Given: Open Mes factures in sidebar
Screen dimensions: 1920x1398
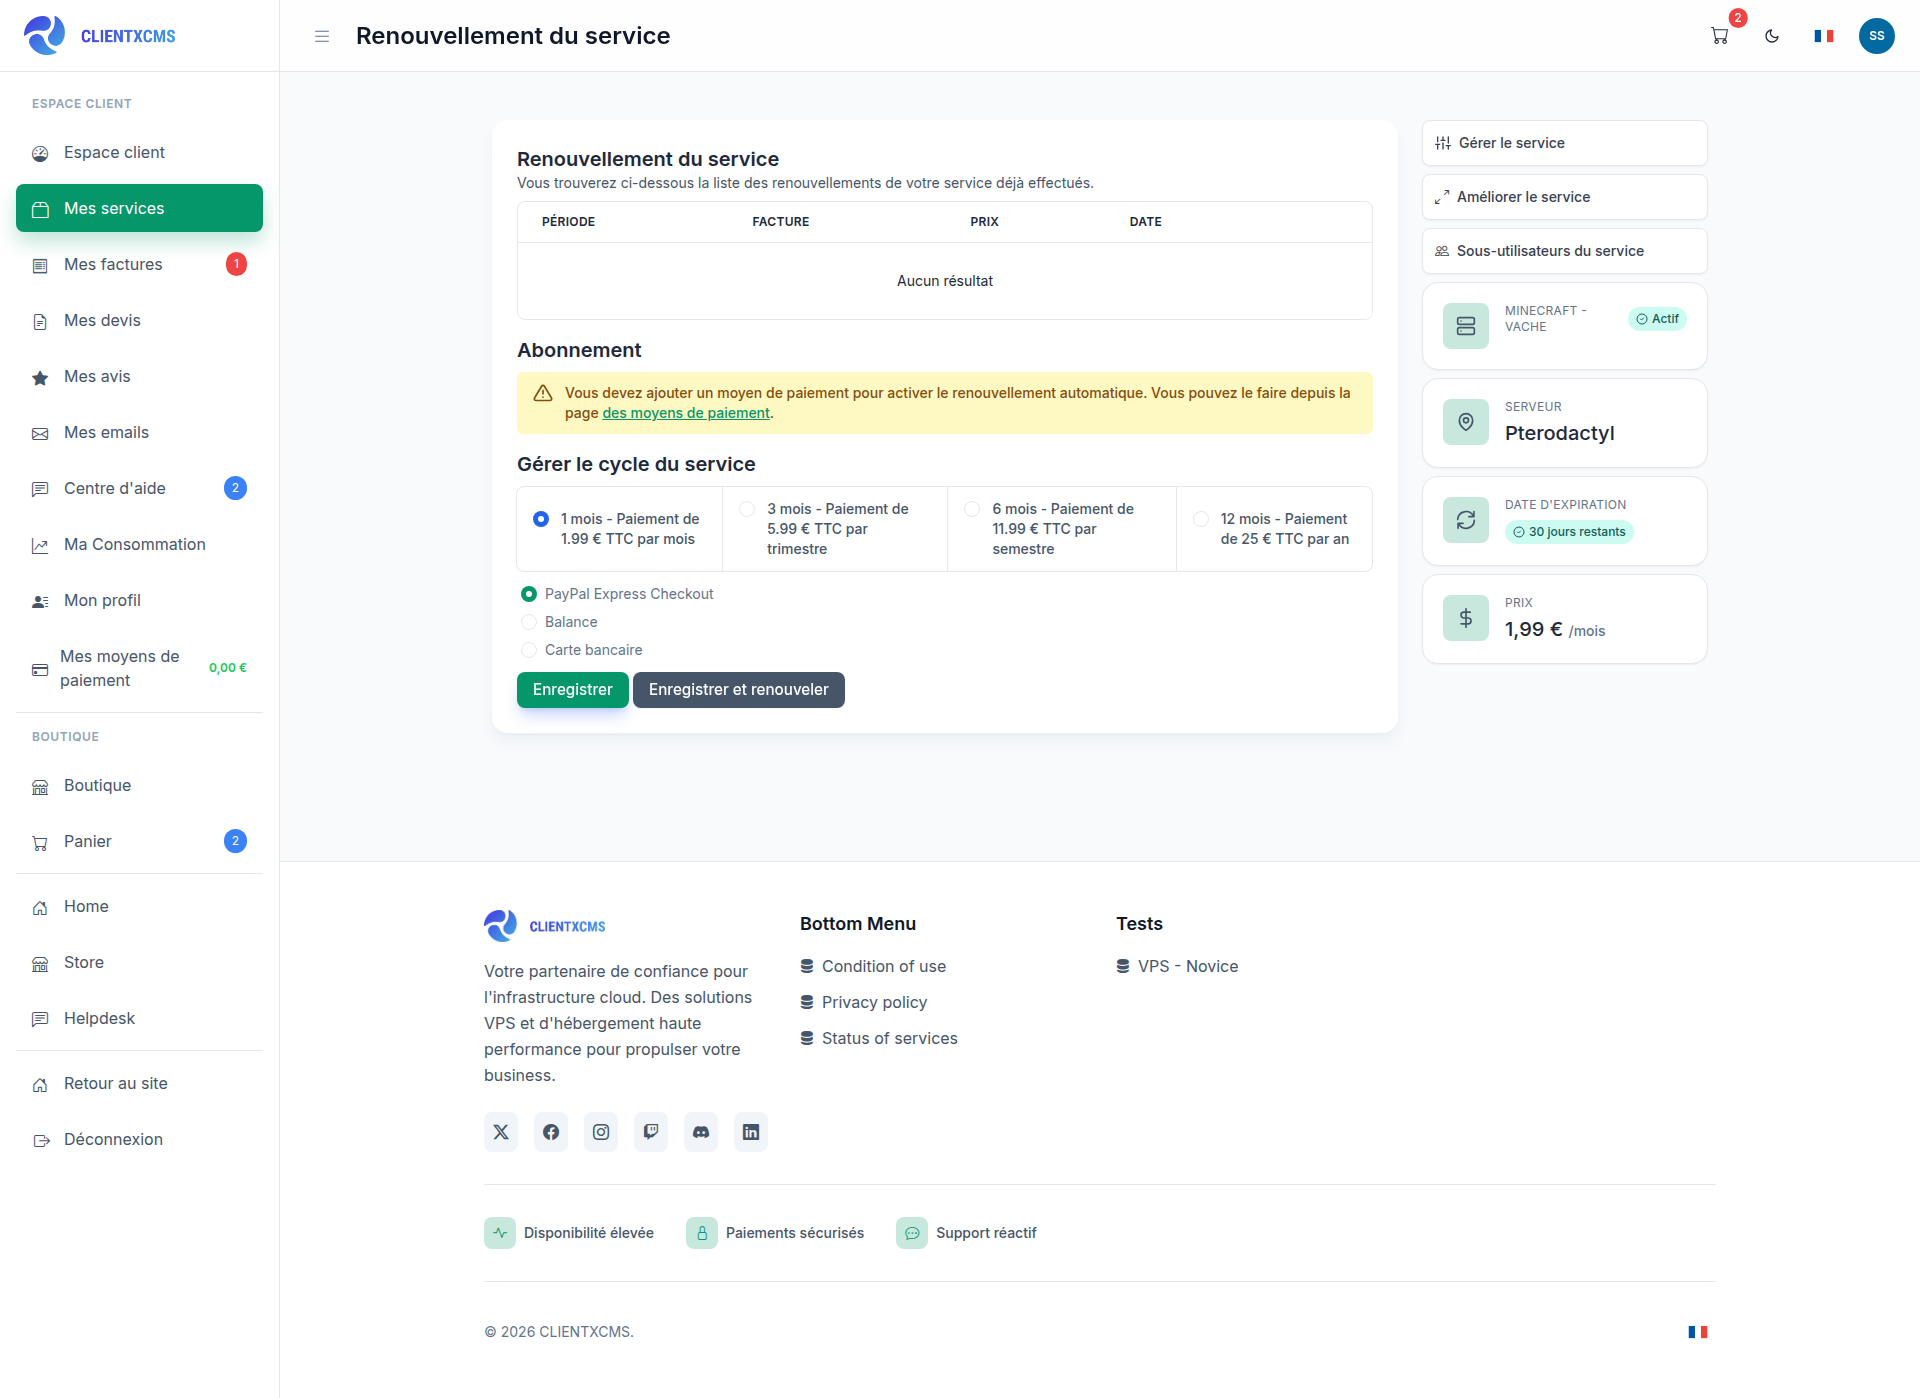Looking at the screenshot, I should coord(139,264).
